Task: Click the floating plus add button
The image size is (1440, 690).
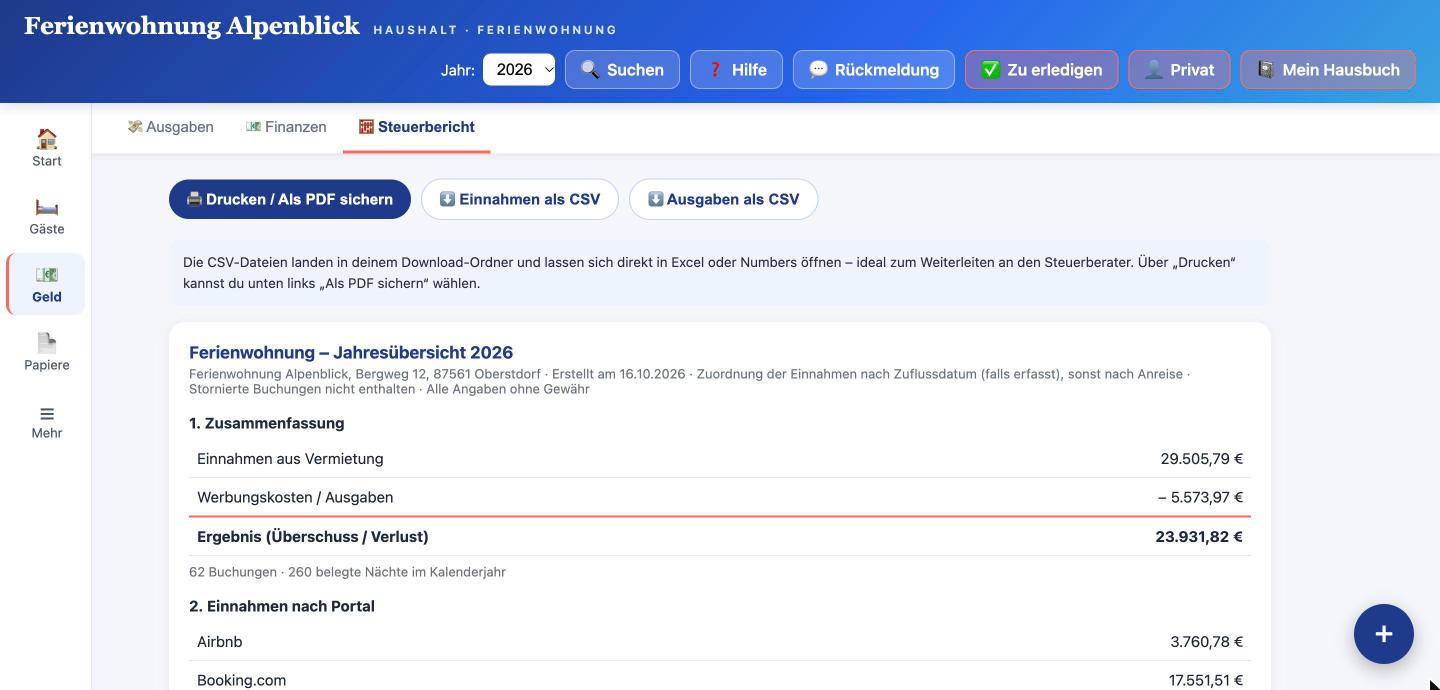Action: pos(1383,634)
